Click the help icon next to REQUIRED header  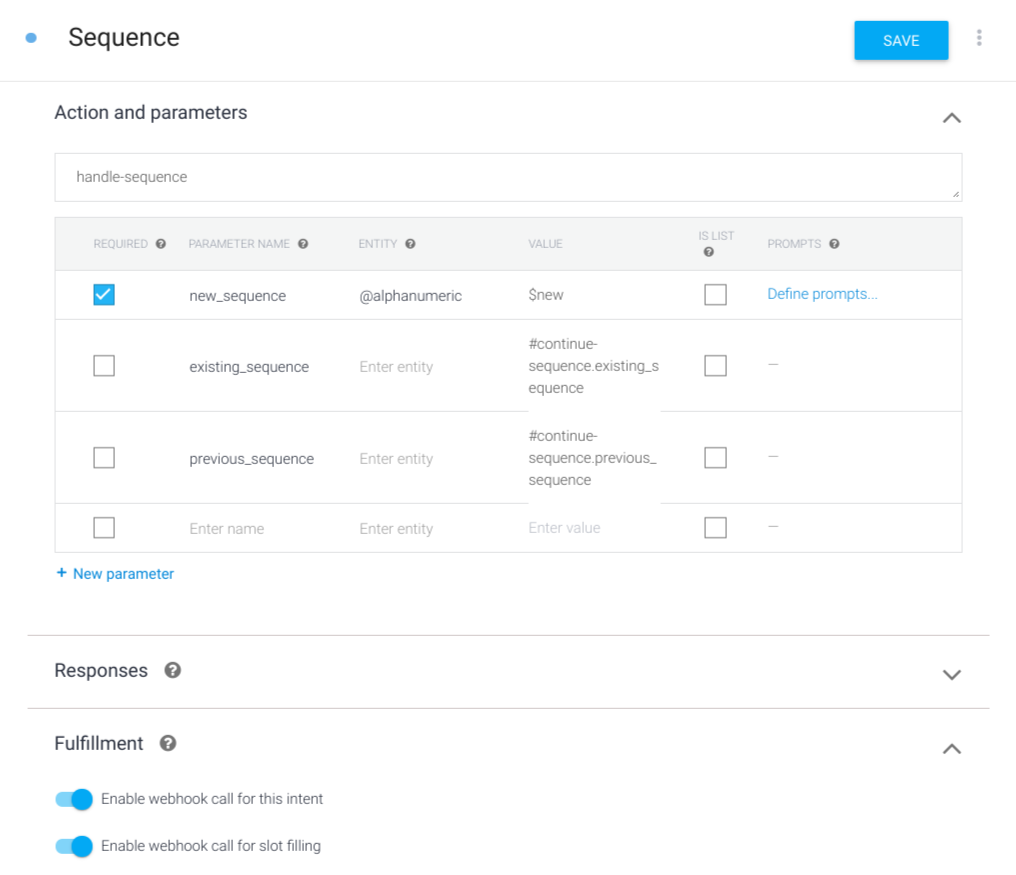(x=161, y=244)
